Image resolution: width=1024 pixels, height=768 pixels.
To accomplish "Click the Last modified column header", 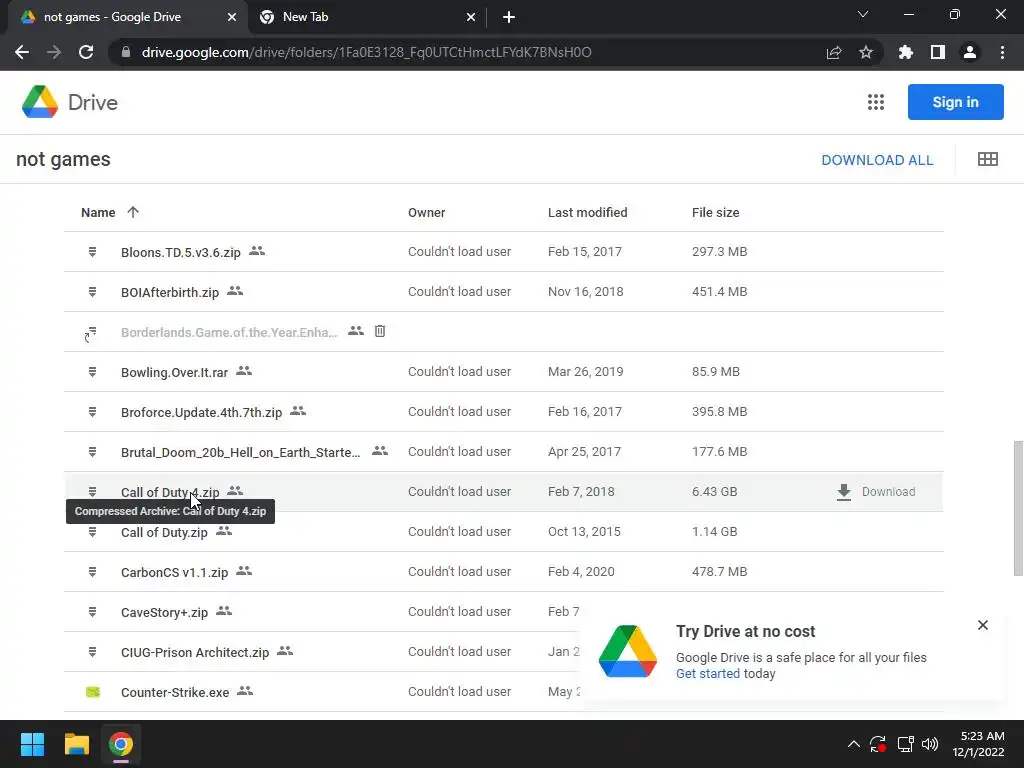I will [587, 212].
